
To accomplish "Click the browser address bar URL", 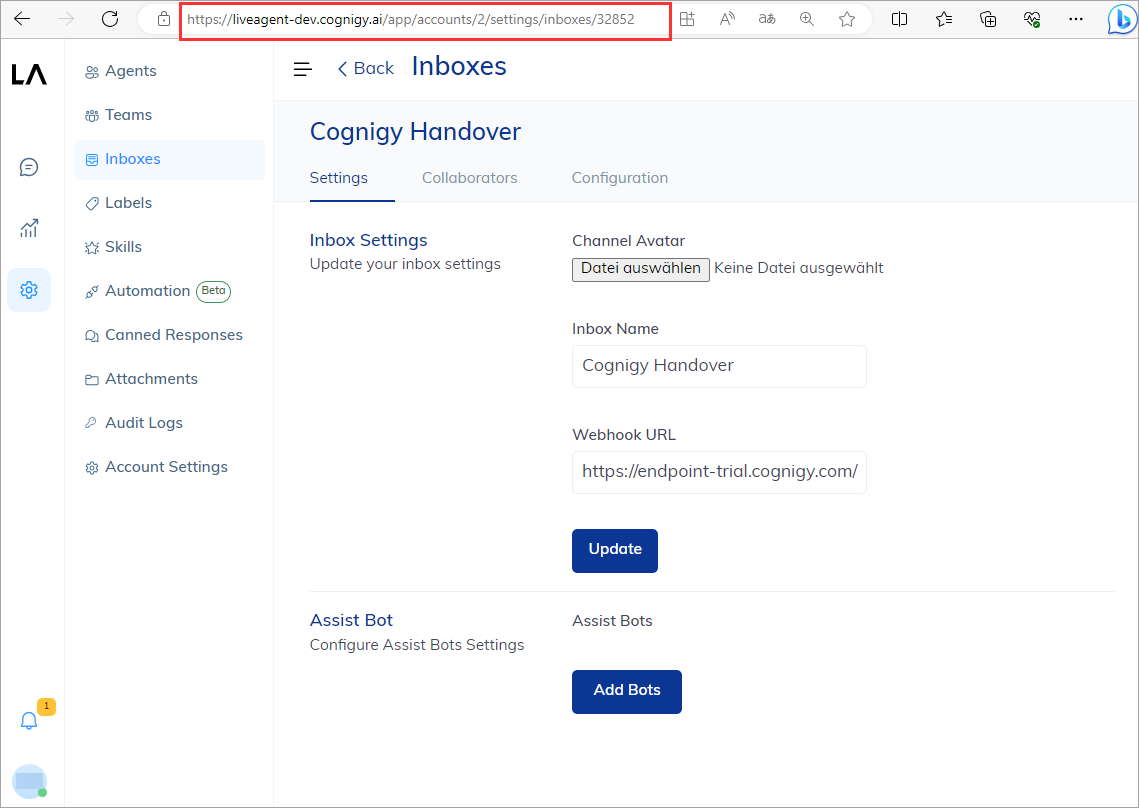I will point(410,20).
